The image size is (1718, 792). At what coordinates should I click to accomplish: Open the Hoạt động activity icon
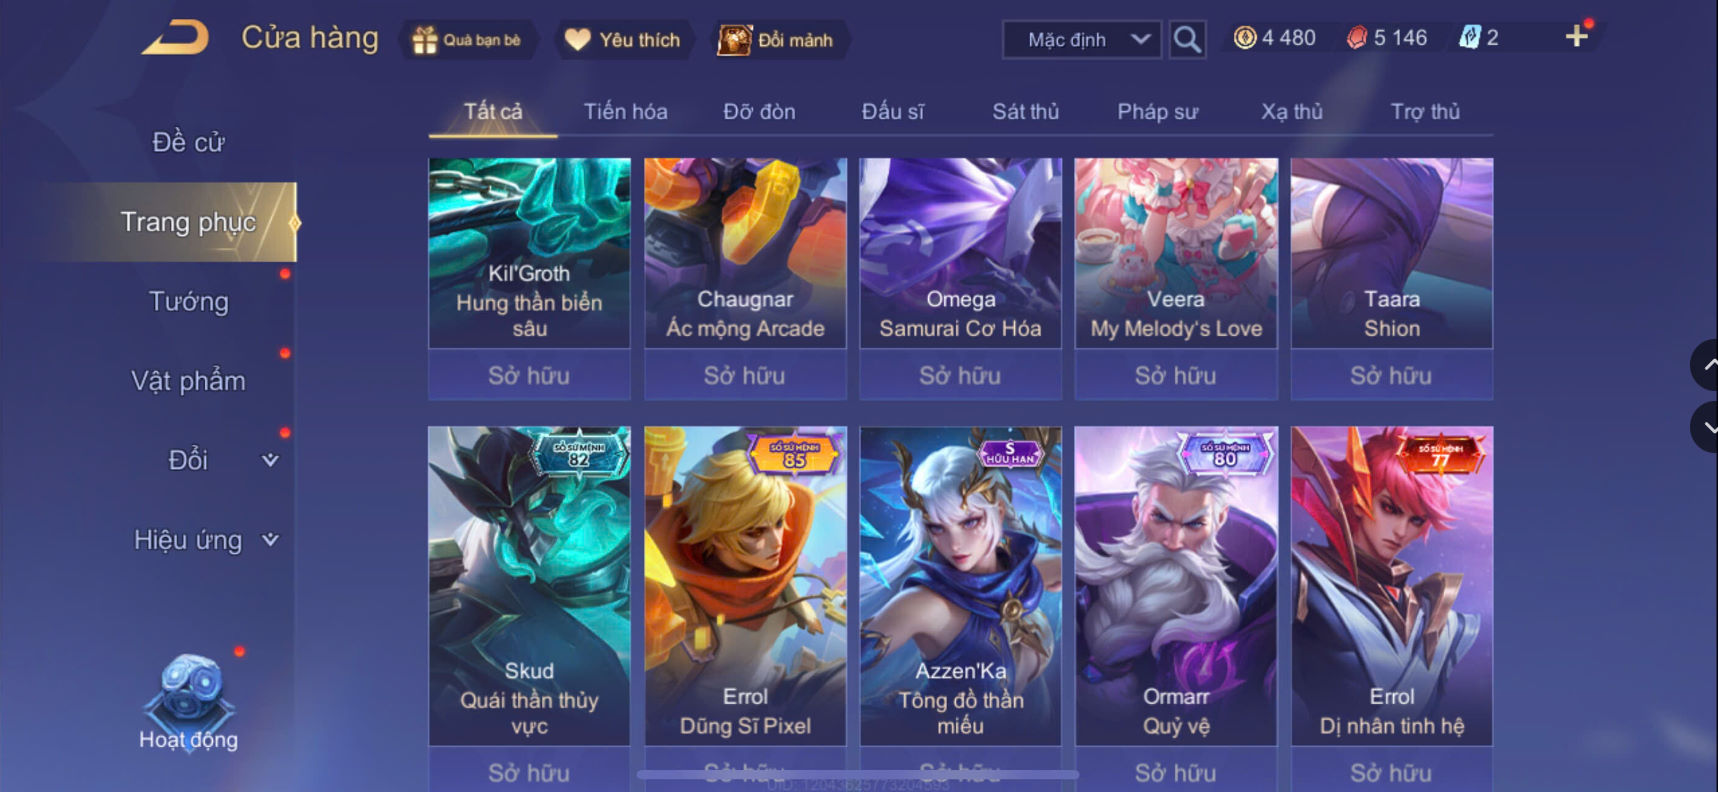189,702
